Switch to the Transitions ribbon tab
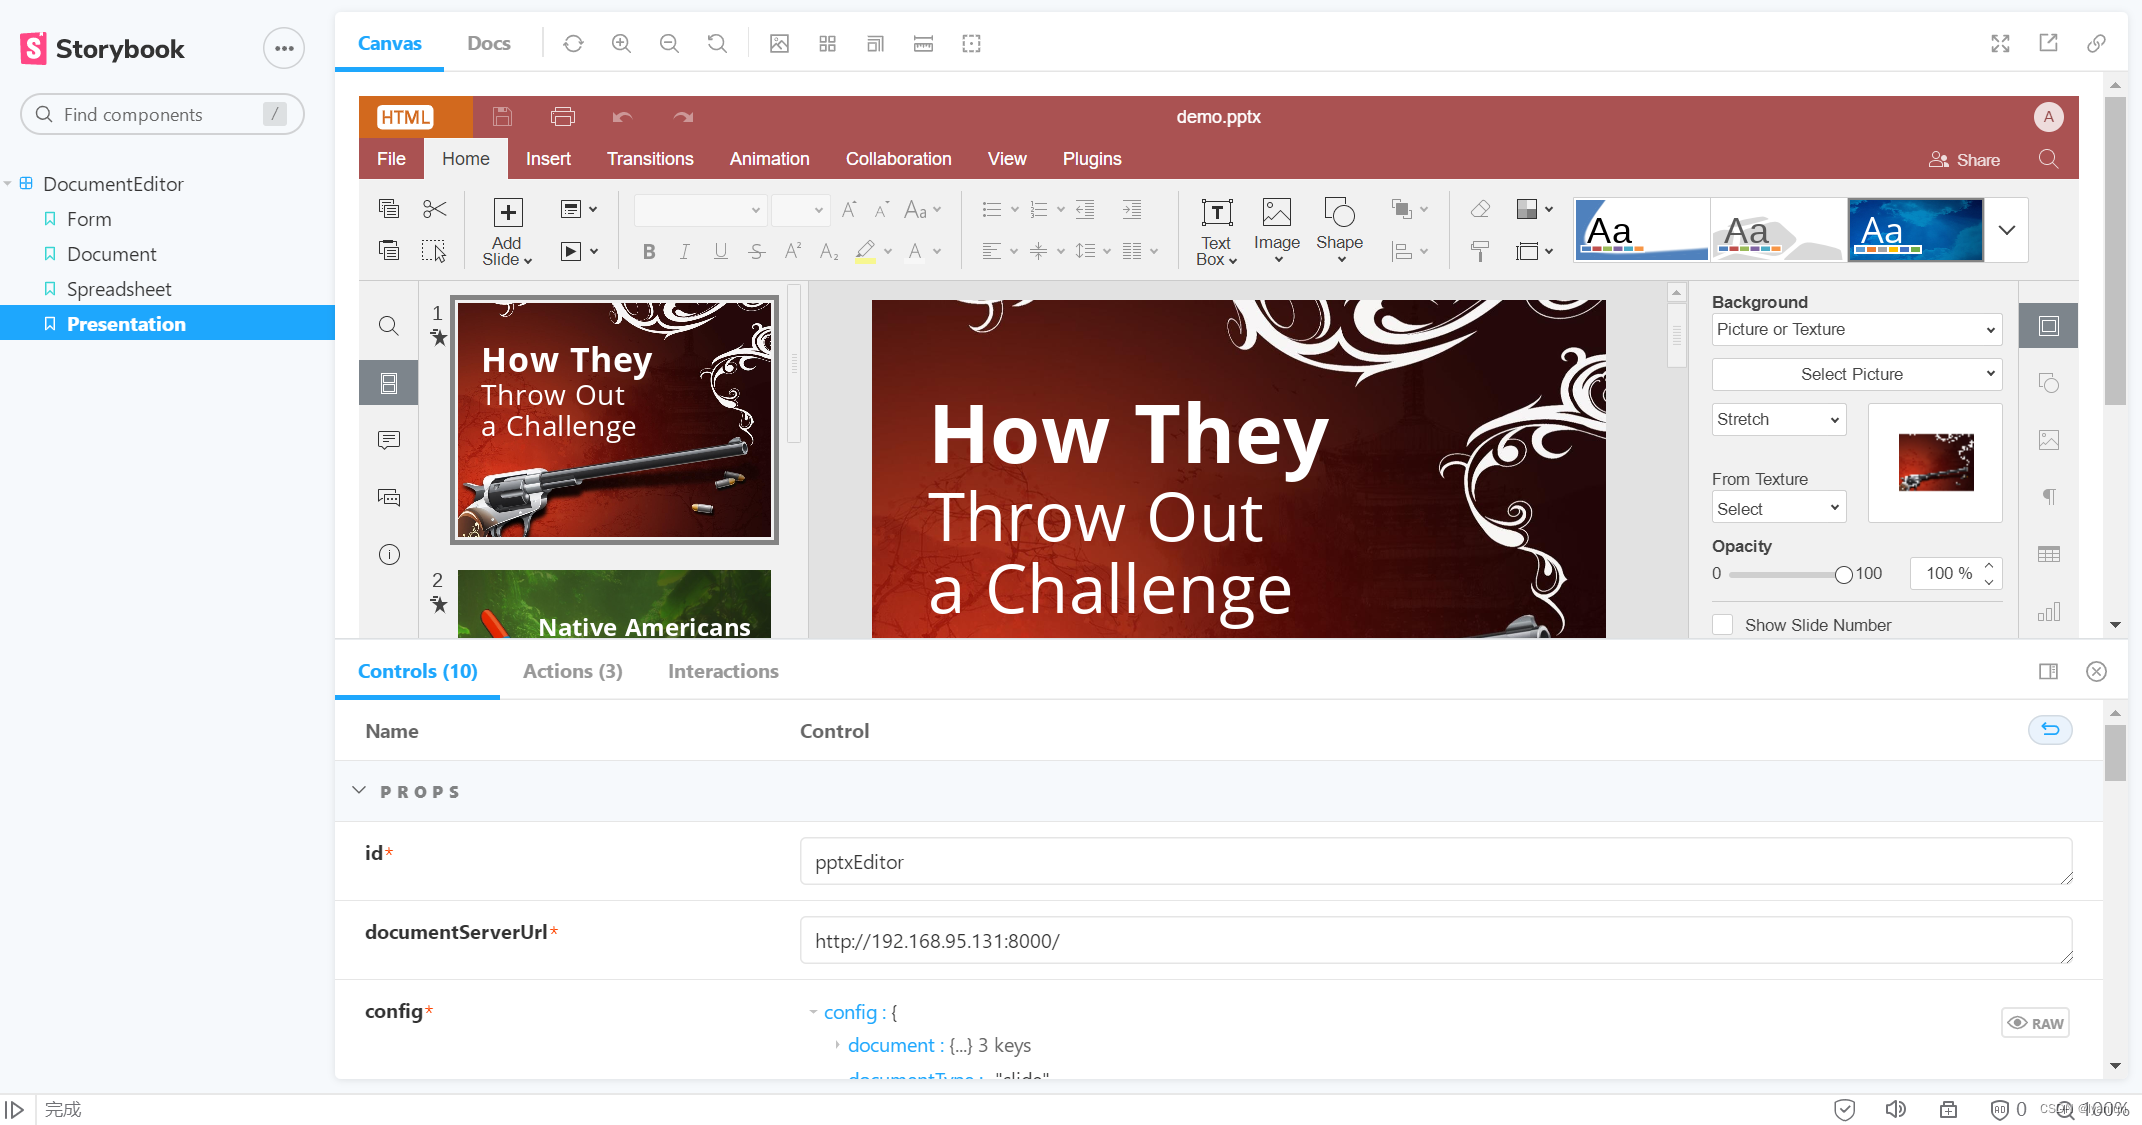Screen dimensions: 2142x1125 650,159
